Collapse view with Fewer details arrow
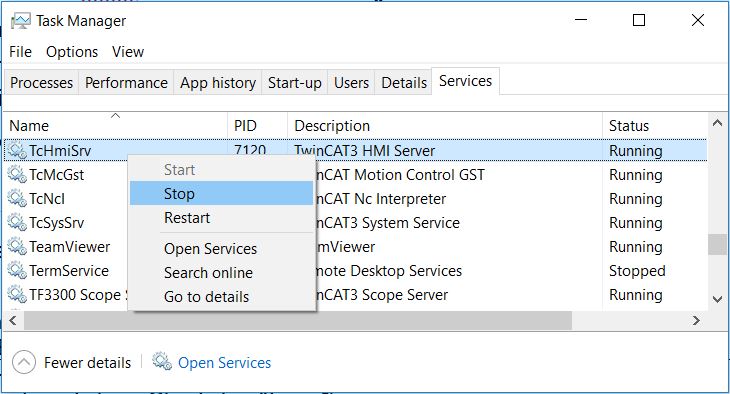The image size is (730, 394). coord(24,362)
